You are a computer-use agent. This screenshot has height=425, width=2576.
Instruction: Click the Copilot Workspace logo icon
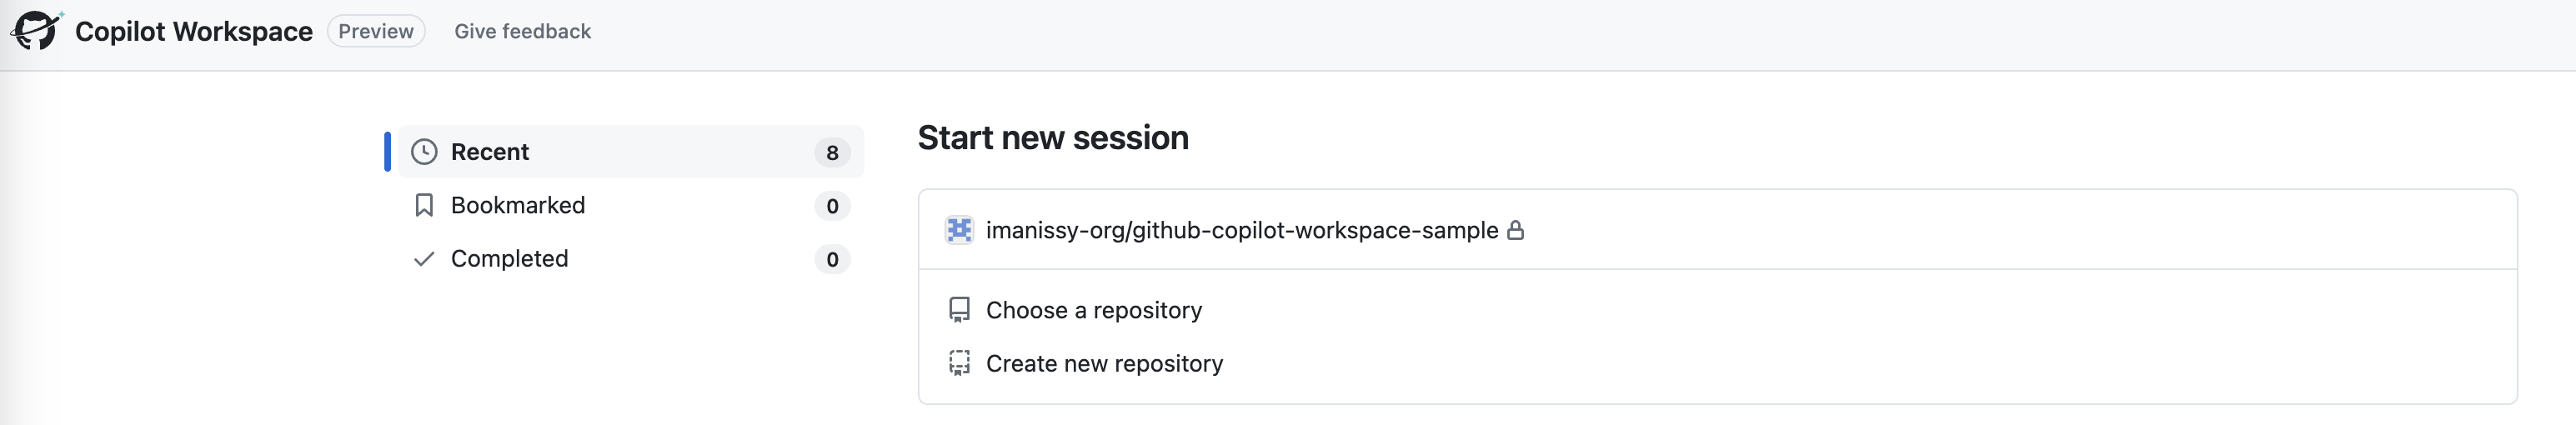pos(36,30)
